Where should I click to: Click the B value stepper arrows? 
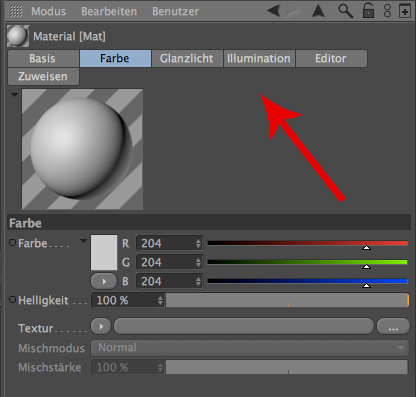pos(198,281)
